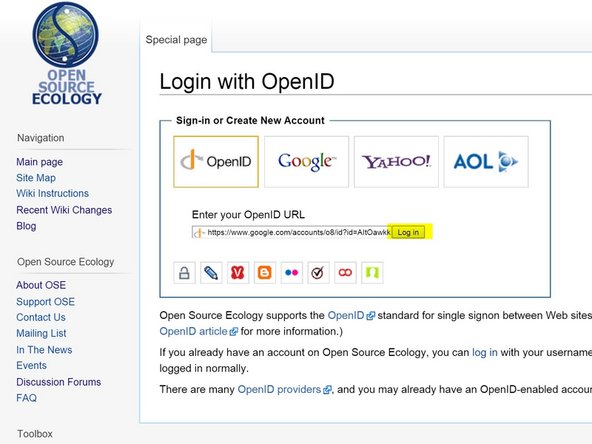This screenshot has height=444, width=592.
Task: Select the OpenID provider button
Action: pos(216,162)
